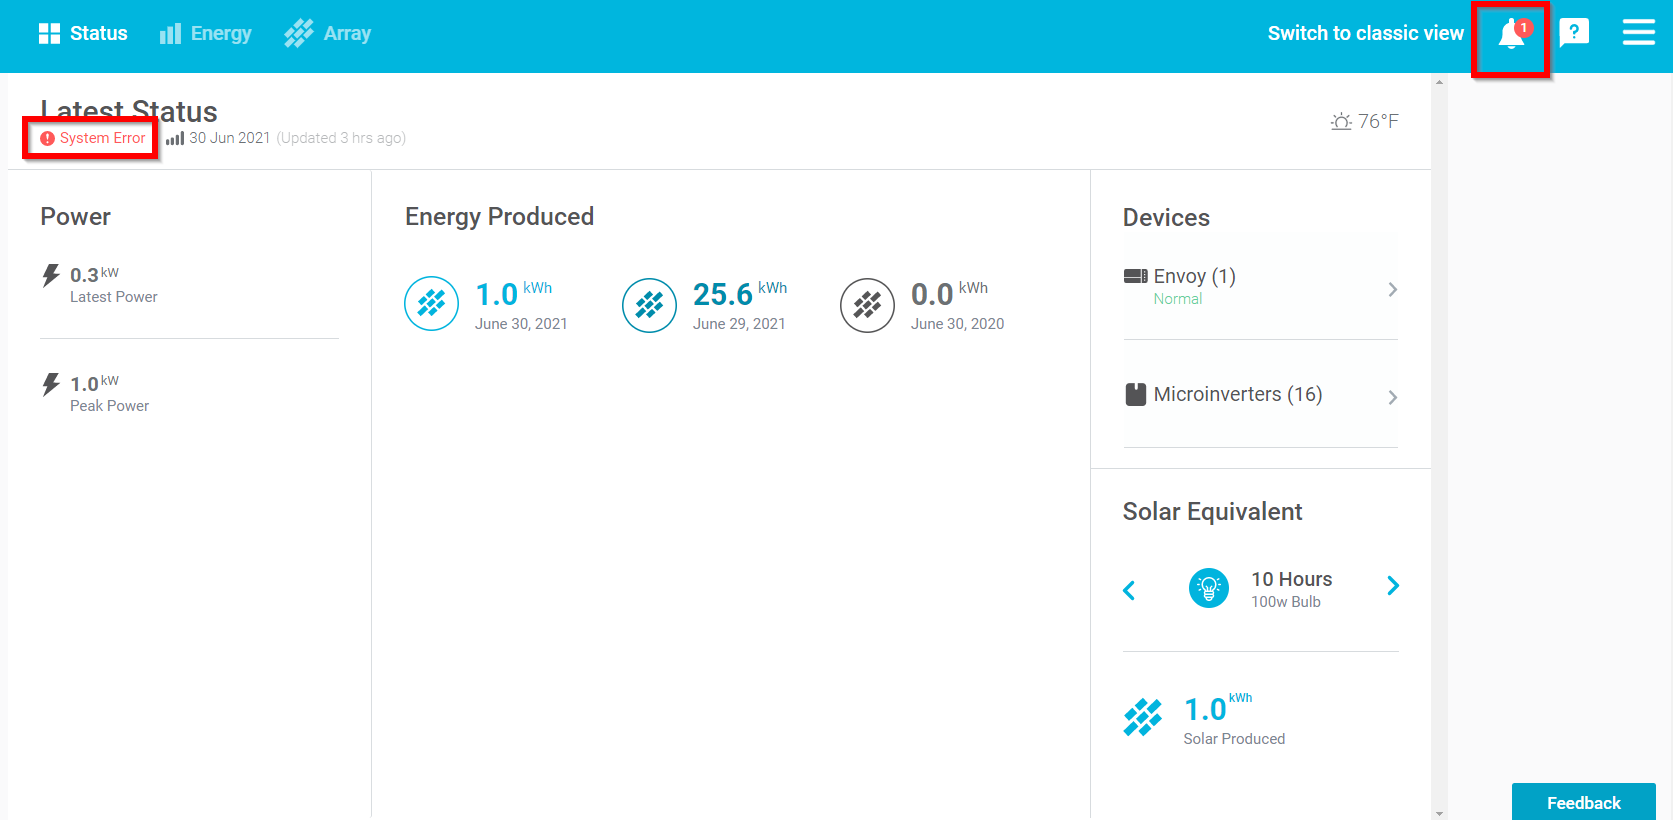Click the June 30, 2021 energy icon
This screenshot has width=1673, height=820.
point(432,304)
